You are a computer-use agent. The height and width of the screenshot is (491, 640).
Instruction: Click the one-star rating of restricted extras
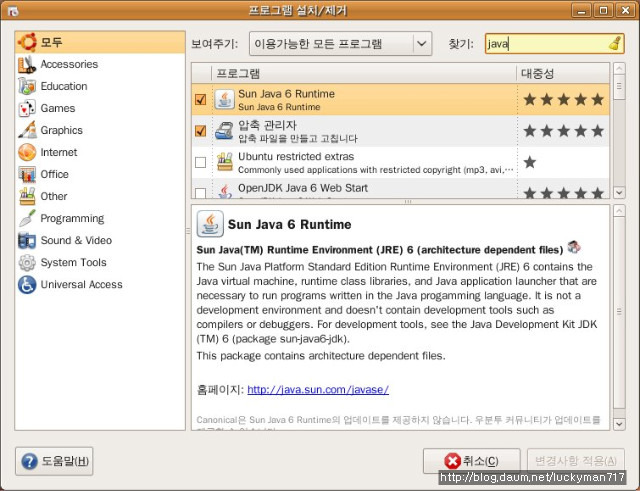pos(530,162)
